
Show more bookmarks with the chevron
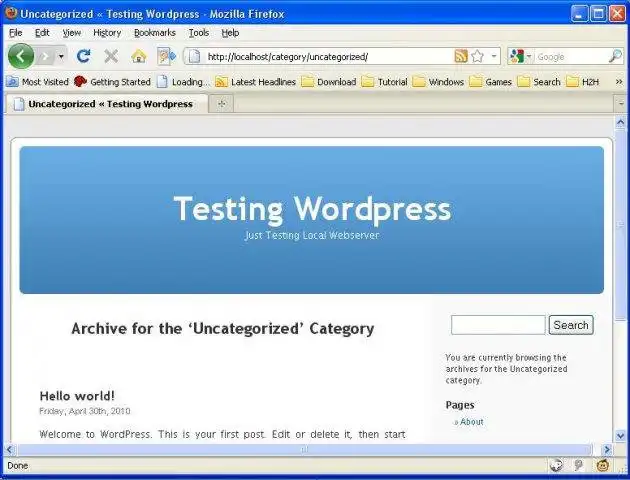[619, 82]
